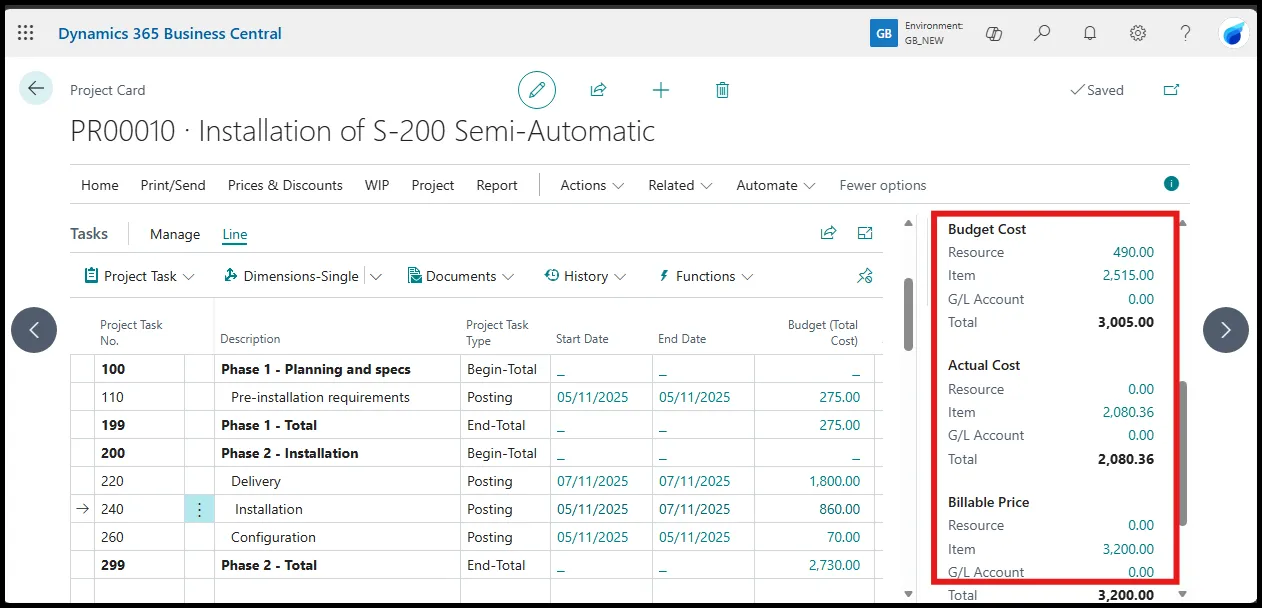Click budget 1,800.00 on Delivery row

point(834,481)
